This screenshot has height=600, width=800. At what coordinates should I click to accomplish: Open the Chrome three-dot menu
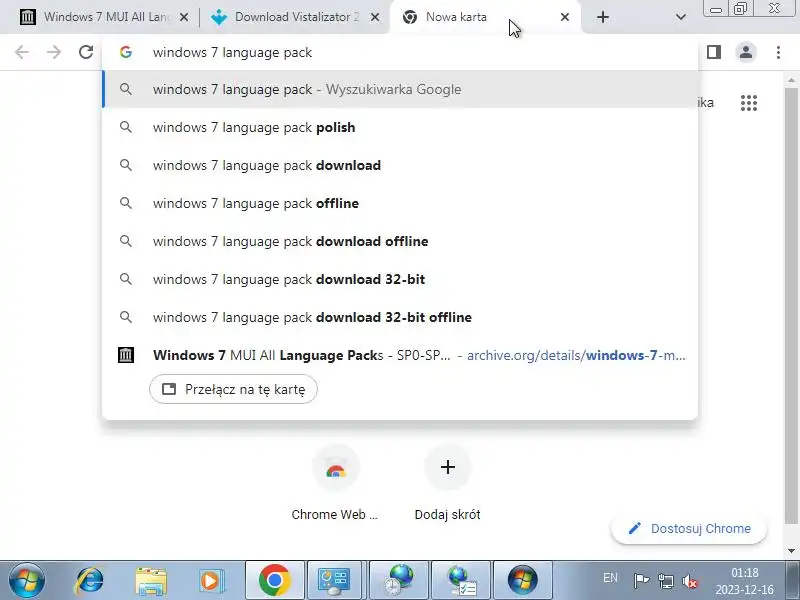click(x=778, y=52)
